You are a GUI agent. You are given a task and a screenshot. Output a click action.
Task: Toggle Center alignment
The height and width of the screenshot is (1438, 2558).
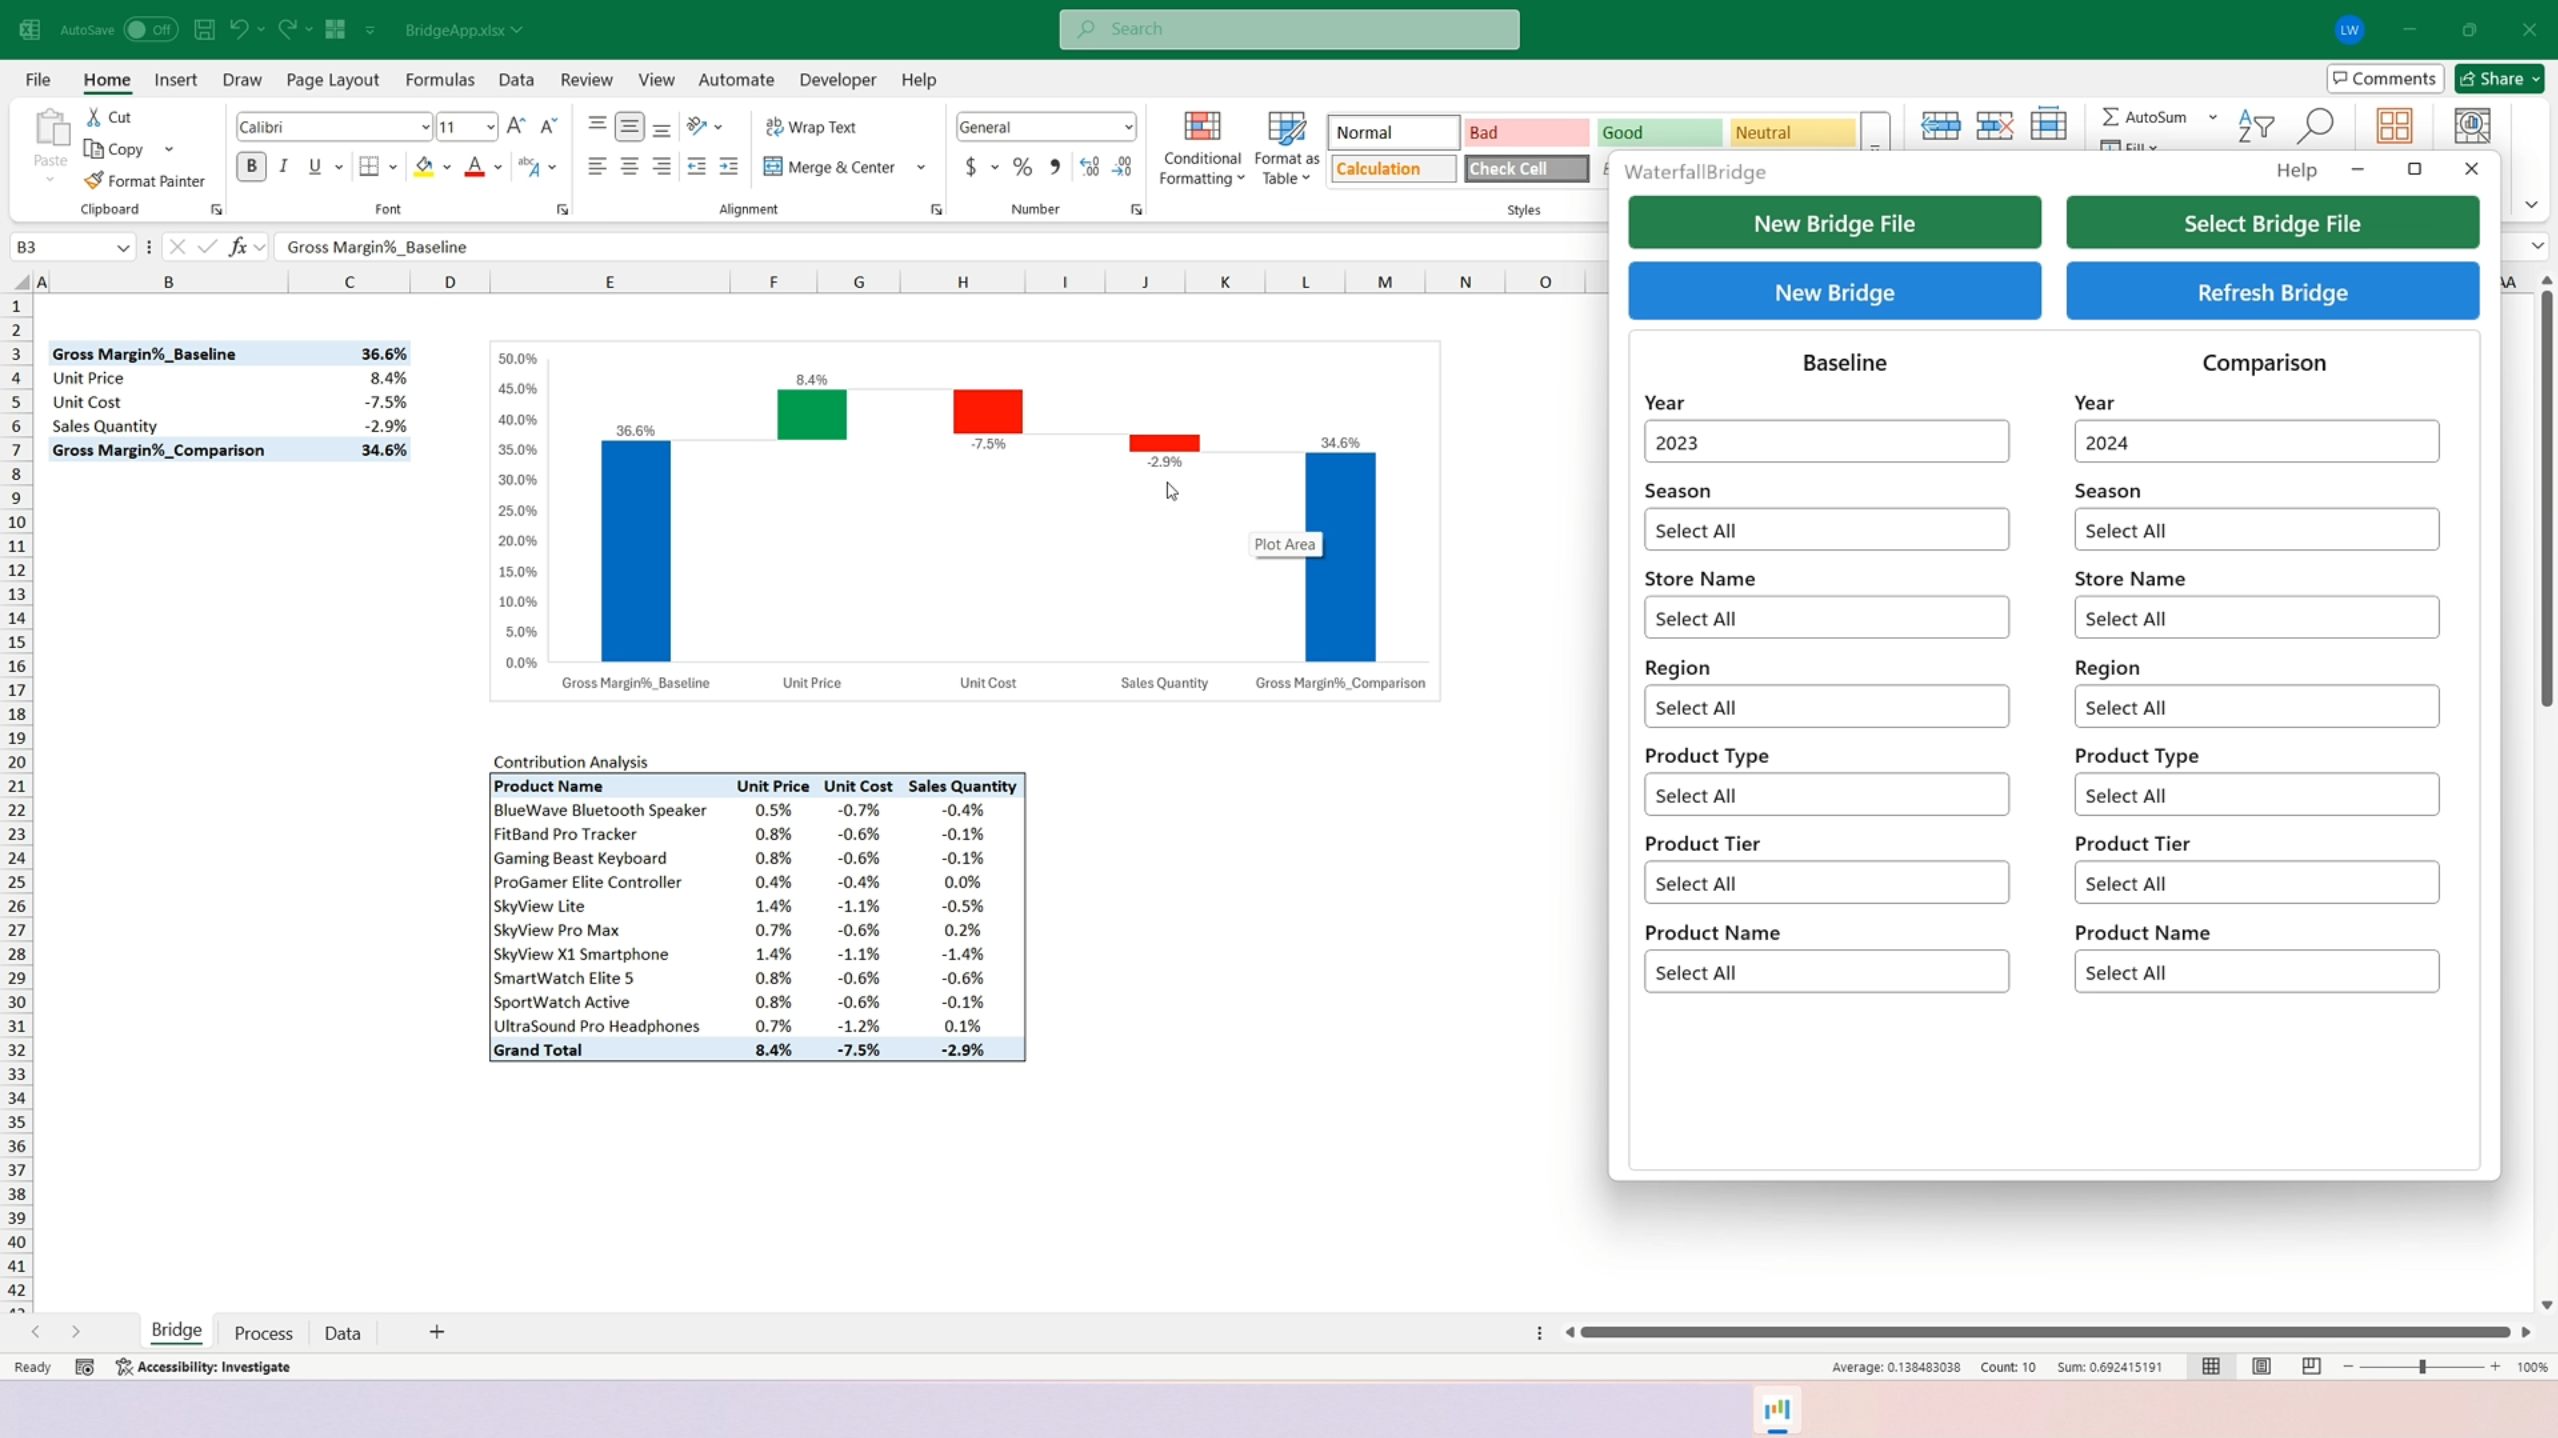tap(629, 166)
